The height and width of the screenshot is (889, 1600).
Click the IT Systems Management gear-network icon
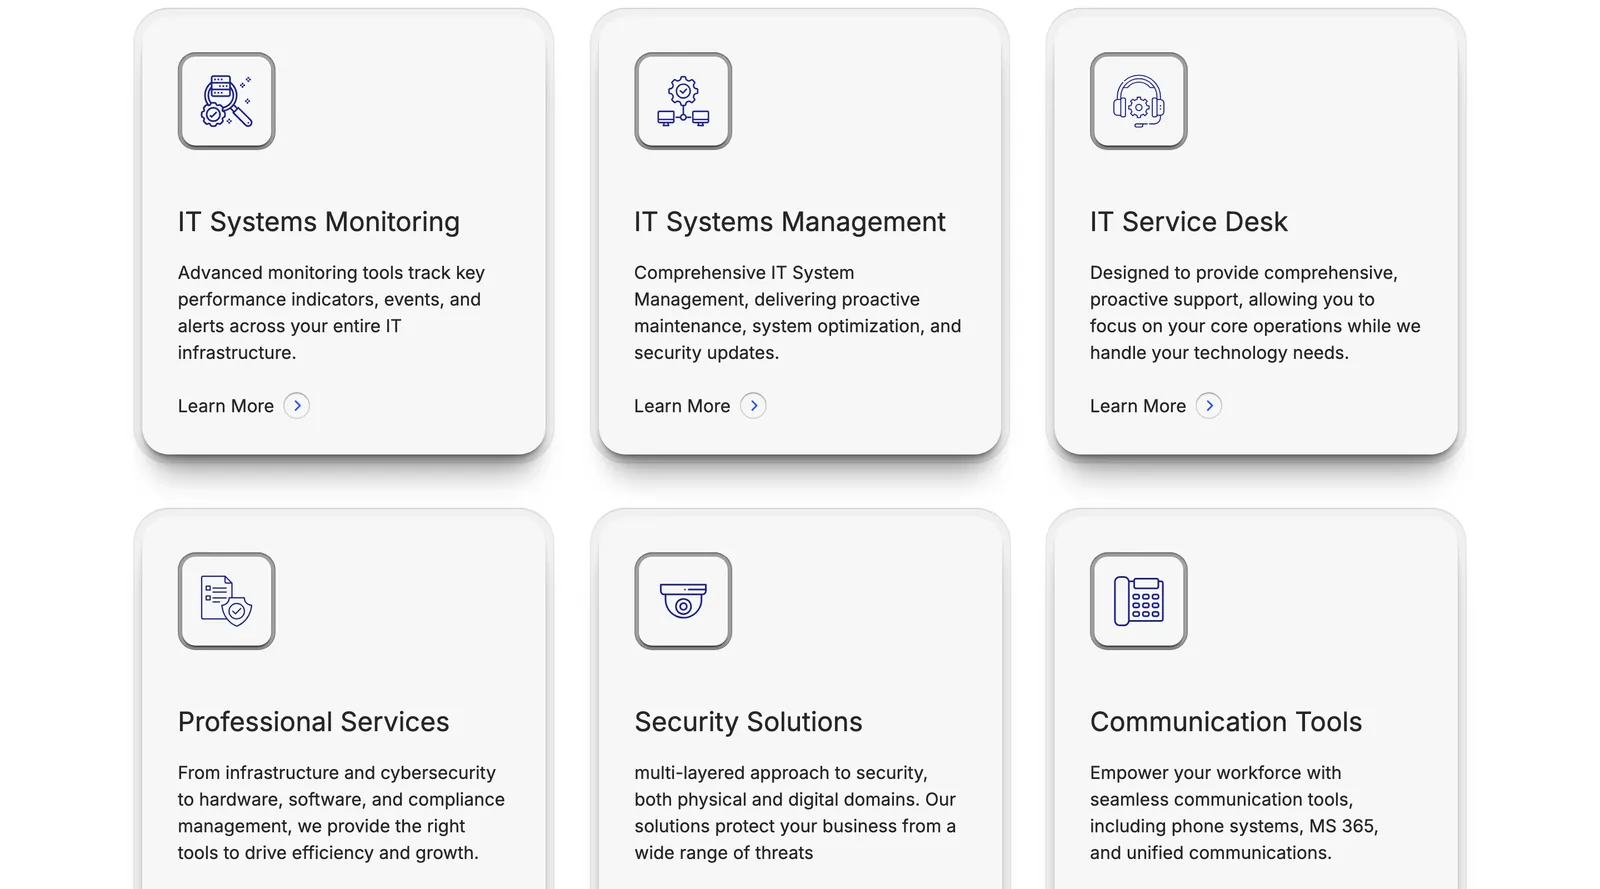(x=683, y=101)
